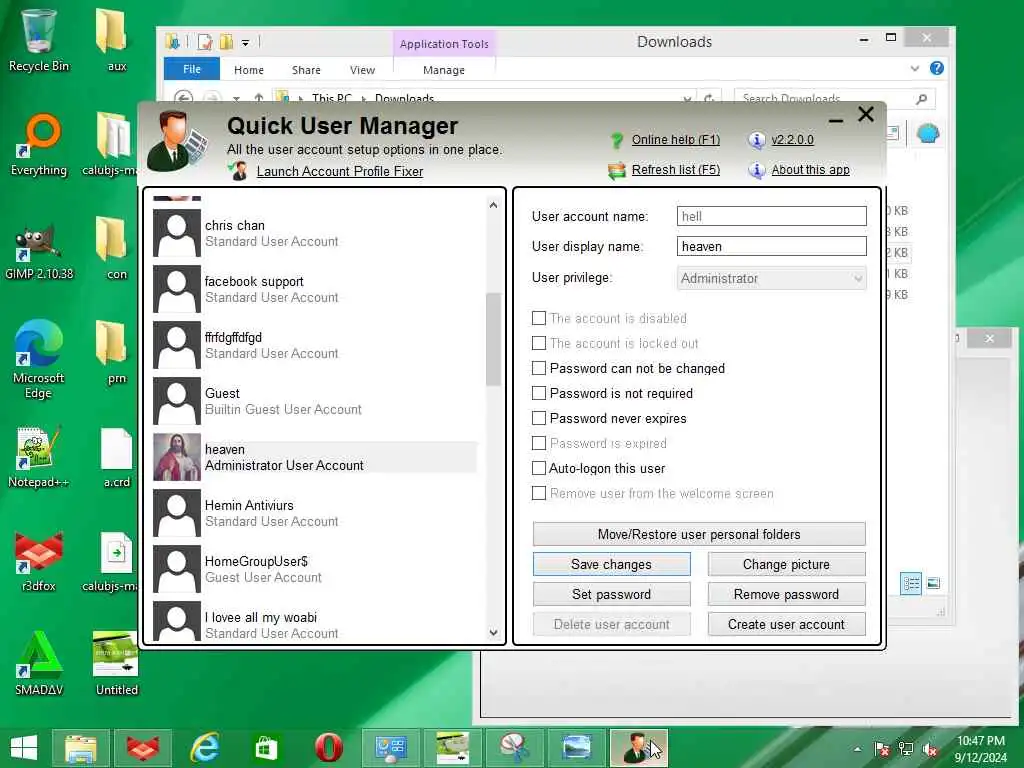The image size is (1024, 768).
Task: Enable Password is not required
Action: (x=539, y=393)
